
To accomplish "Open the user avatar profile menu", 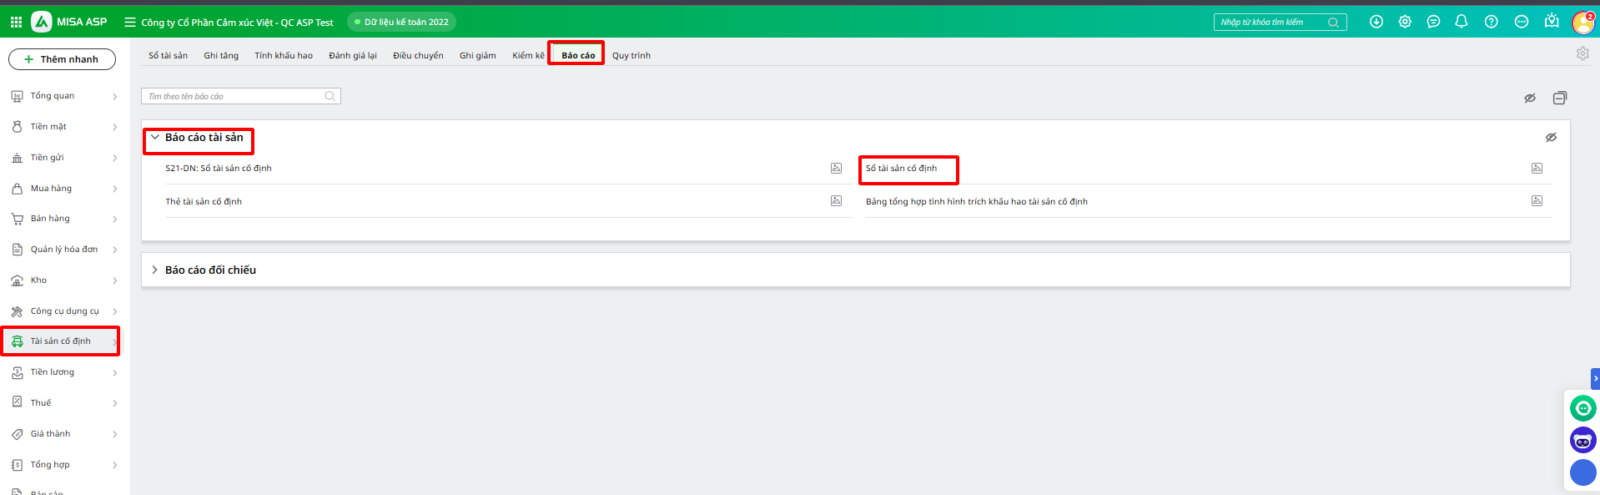I will pos(1583,22).
